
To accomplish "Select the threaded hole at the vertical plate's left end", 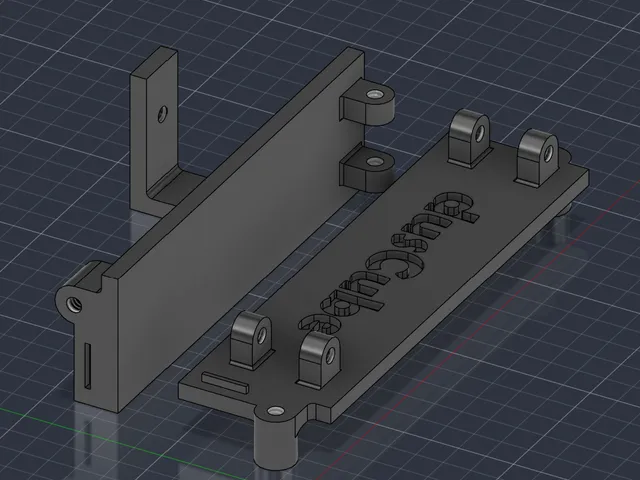I will click(76, 304).
